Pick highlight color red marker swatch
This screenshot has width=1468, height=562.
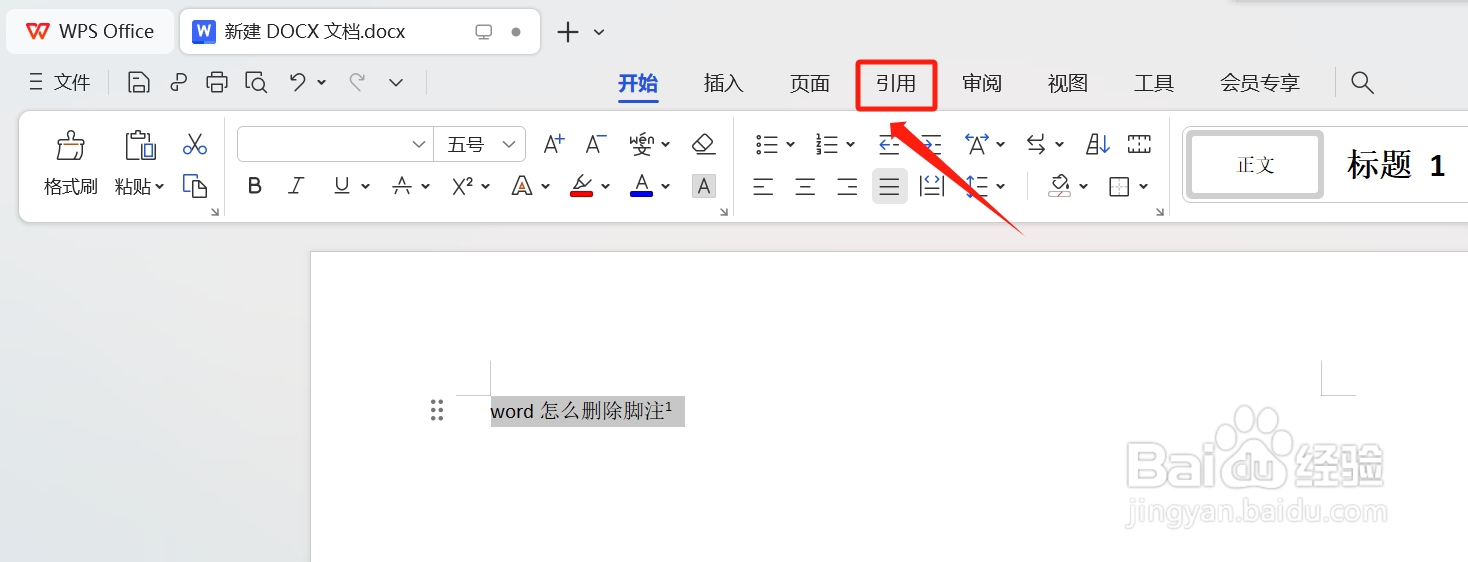[x=582, y=186]
